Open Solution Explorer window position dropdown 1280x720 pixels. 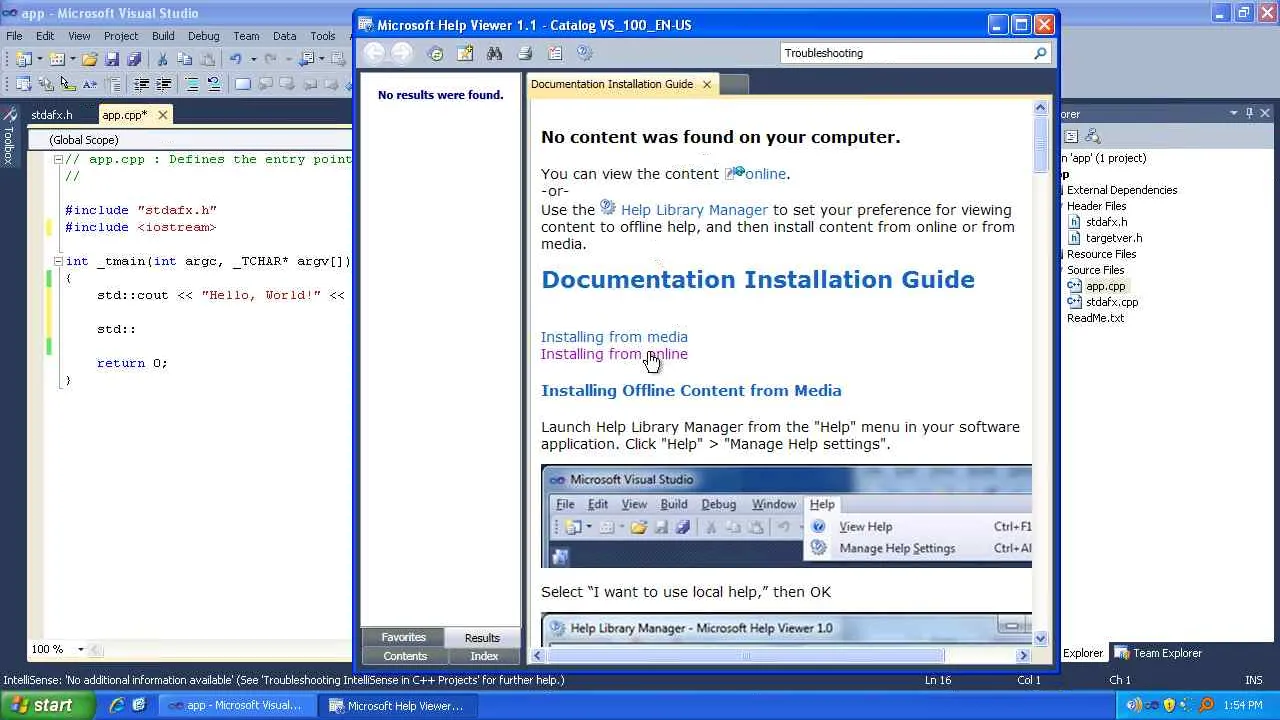tap(1234, 114)
